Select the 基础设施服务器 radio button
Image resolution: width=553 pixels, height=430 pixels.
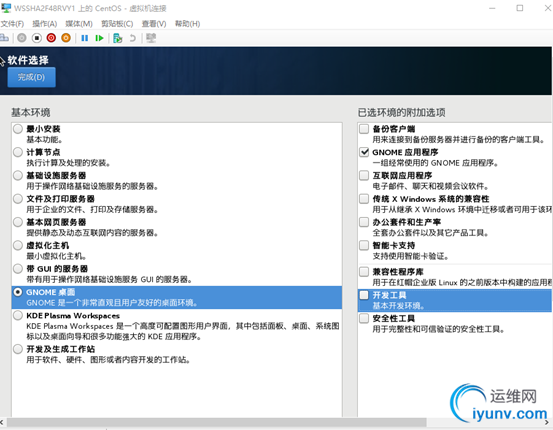(x=18, y=175)
